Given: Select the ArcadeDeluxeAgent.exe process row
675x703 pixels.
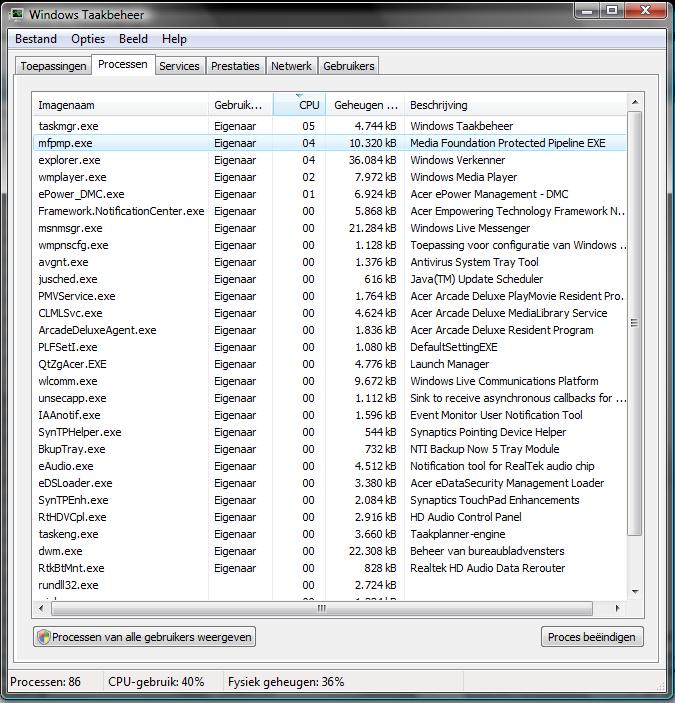Looking at the screenshot, I should coord(329,330).
